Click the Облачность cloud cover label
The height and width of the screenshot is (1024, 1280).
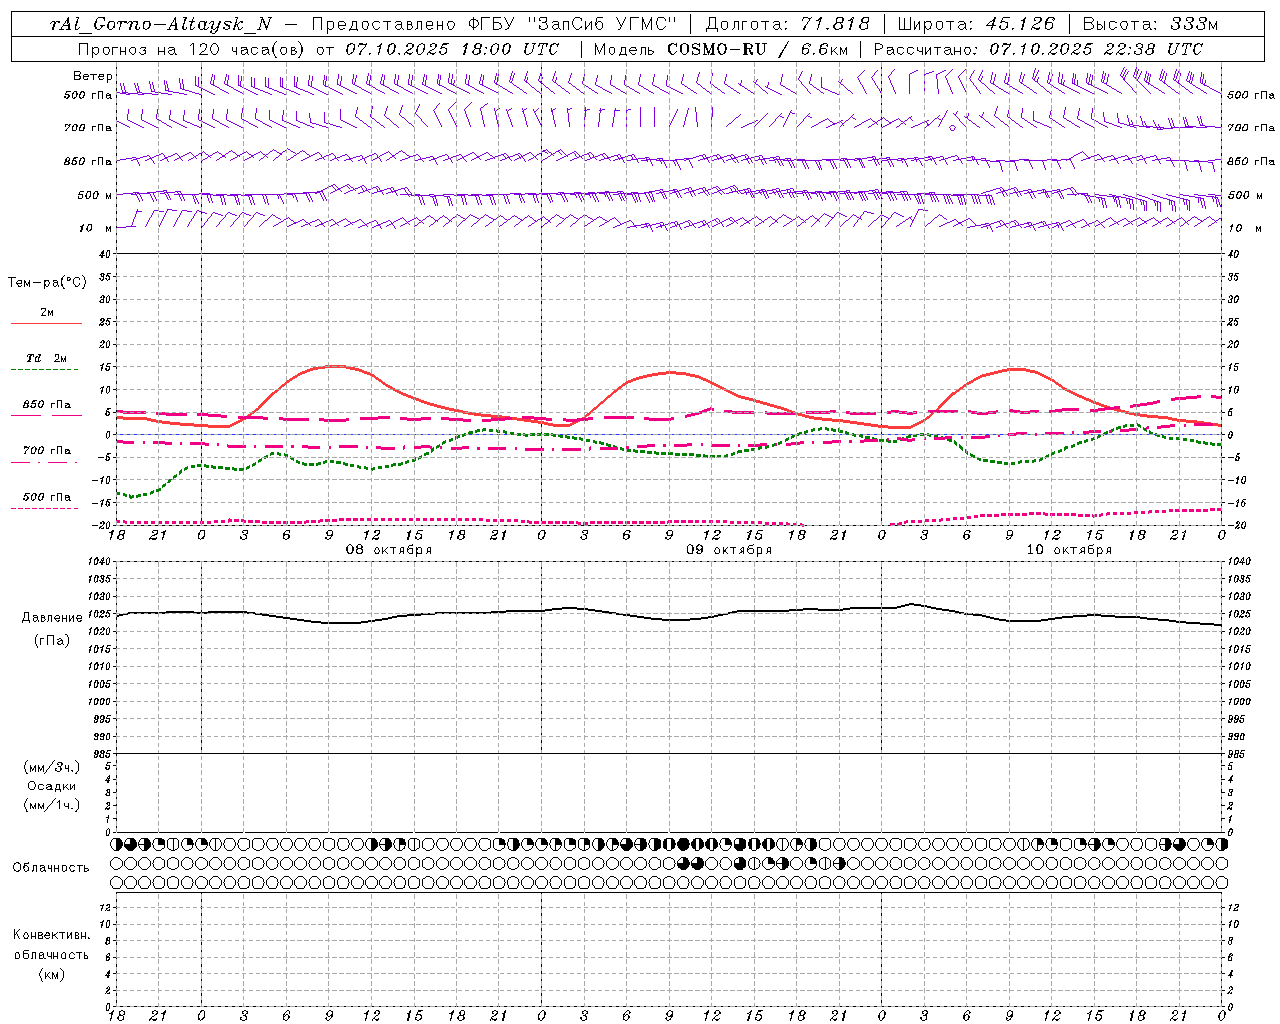pyautogui.click(x=51, y=867)
